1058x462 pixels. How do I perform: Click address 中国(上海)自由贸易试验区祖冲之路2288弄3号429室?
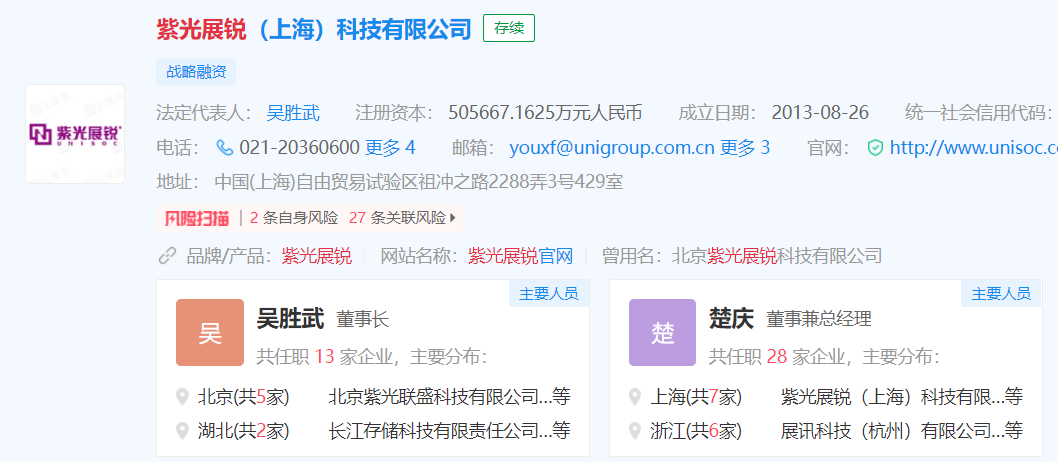418,181
